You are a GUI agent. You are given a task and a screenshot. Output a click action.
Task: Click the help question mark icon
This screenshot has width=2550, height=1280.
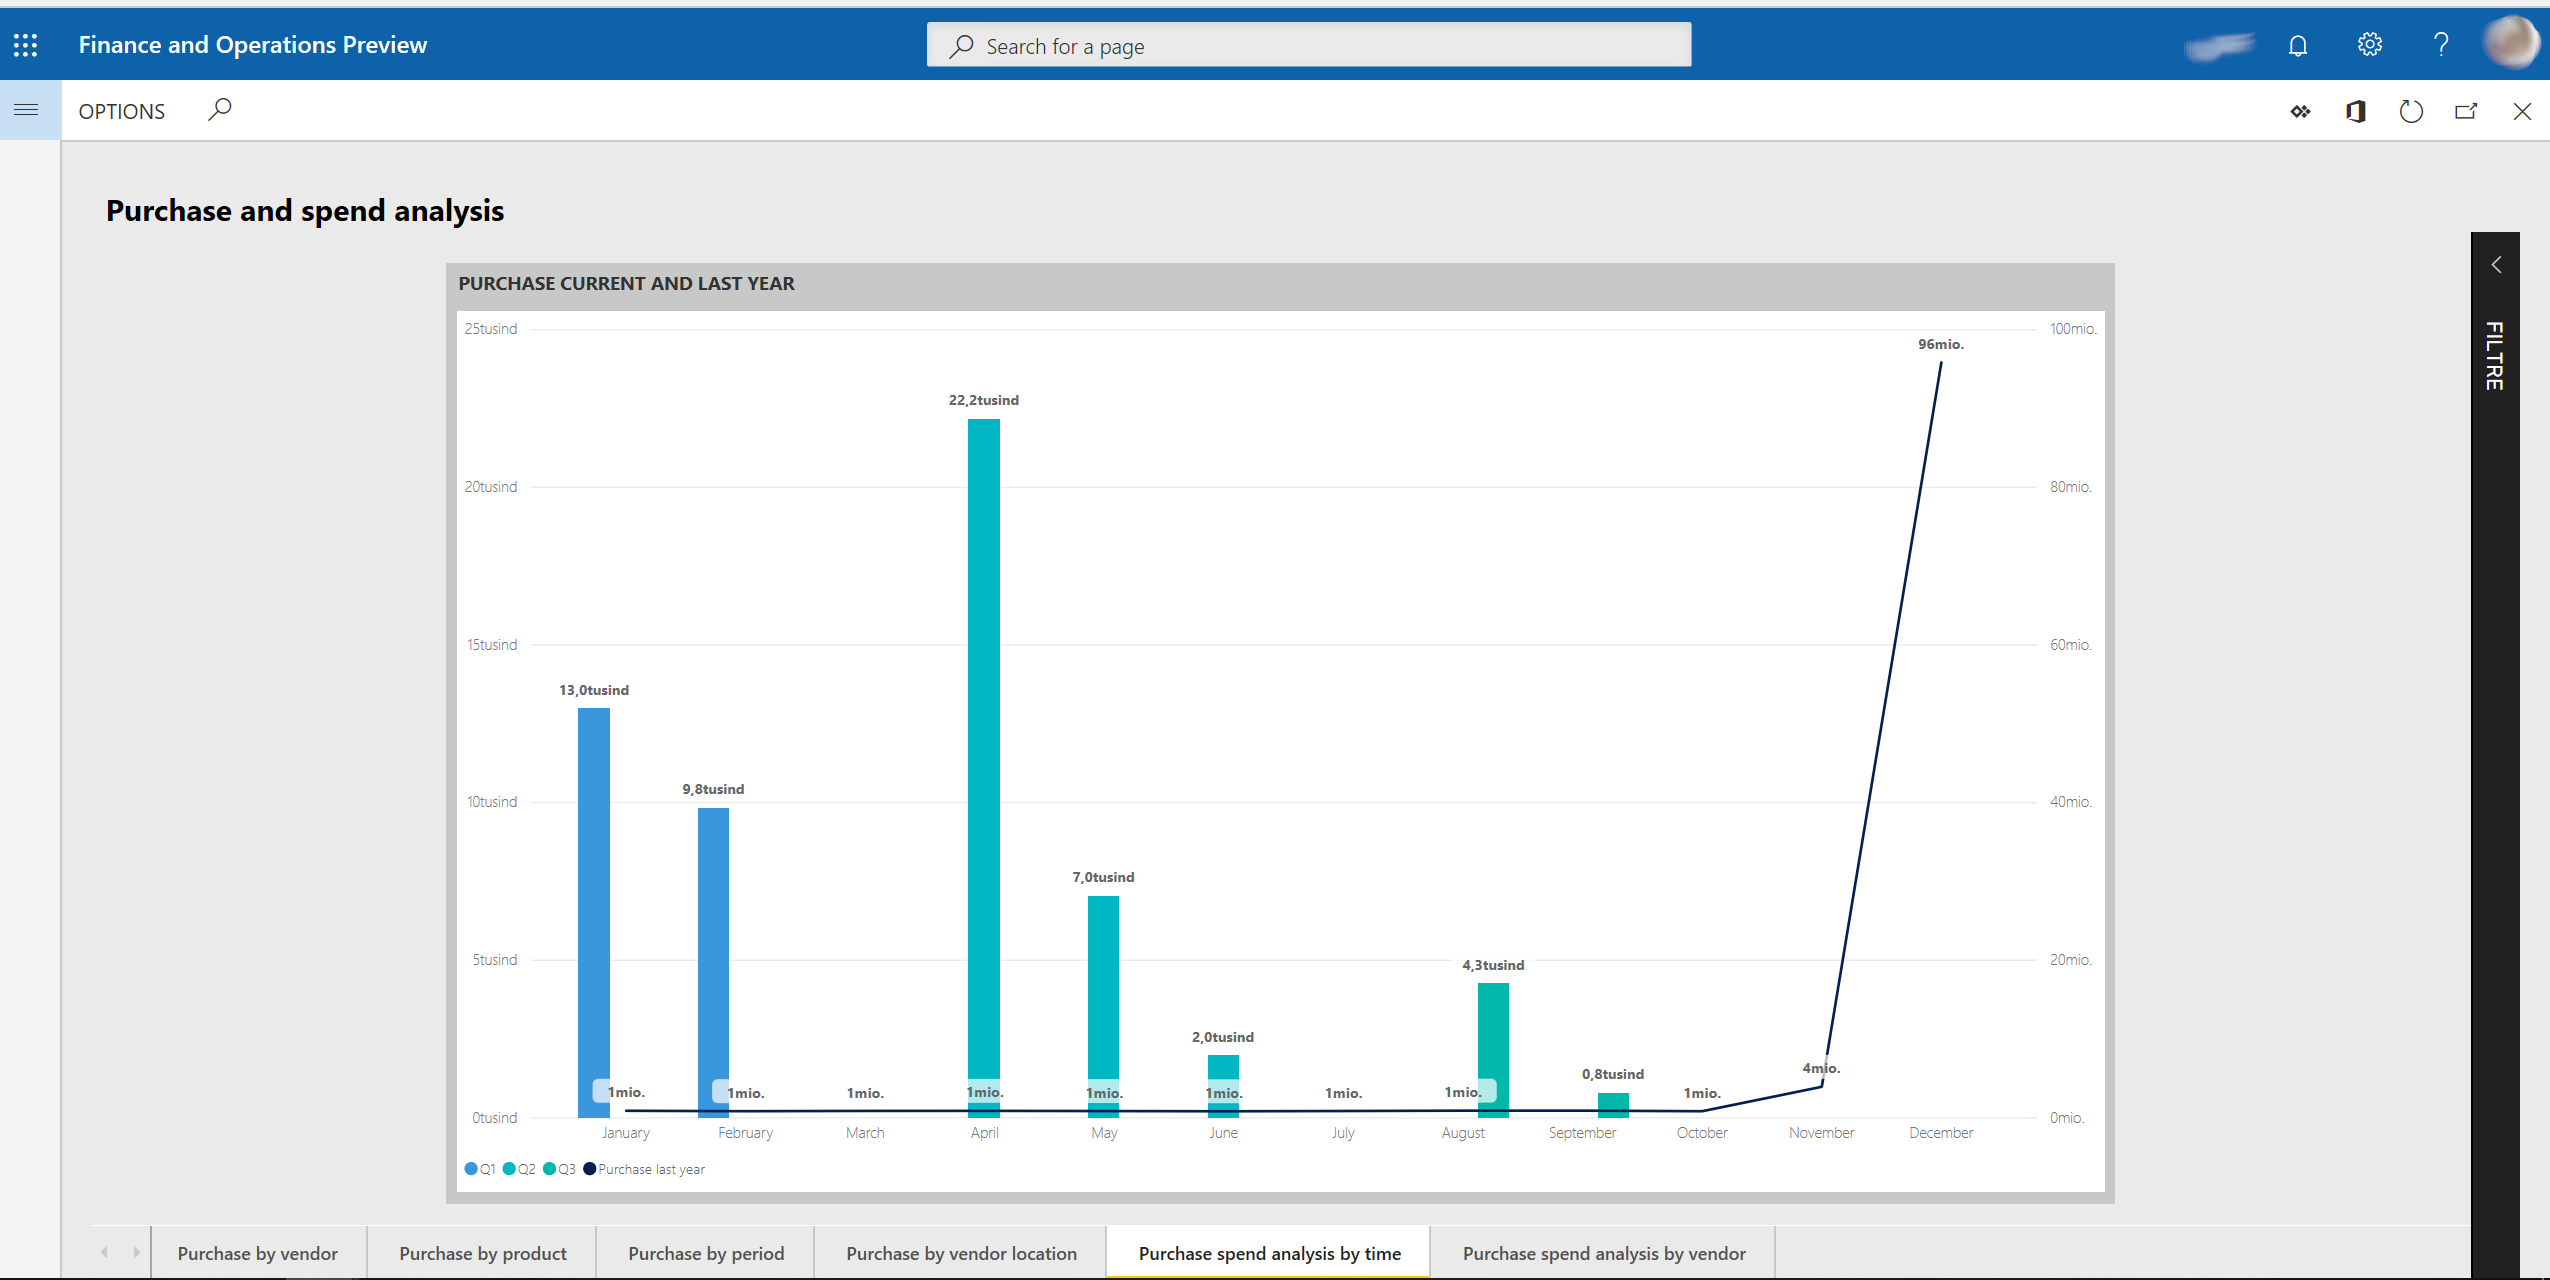tap(2439, 44)
